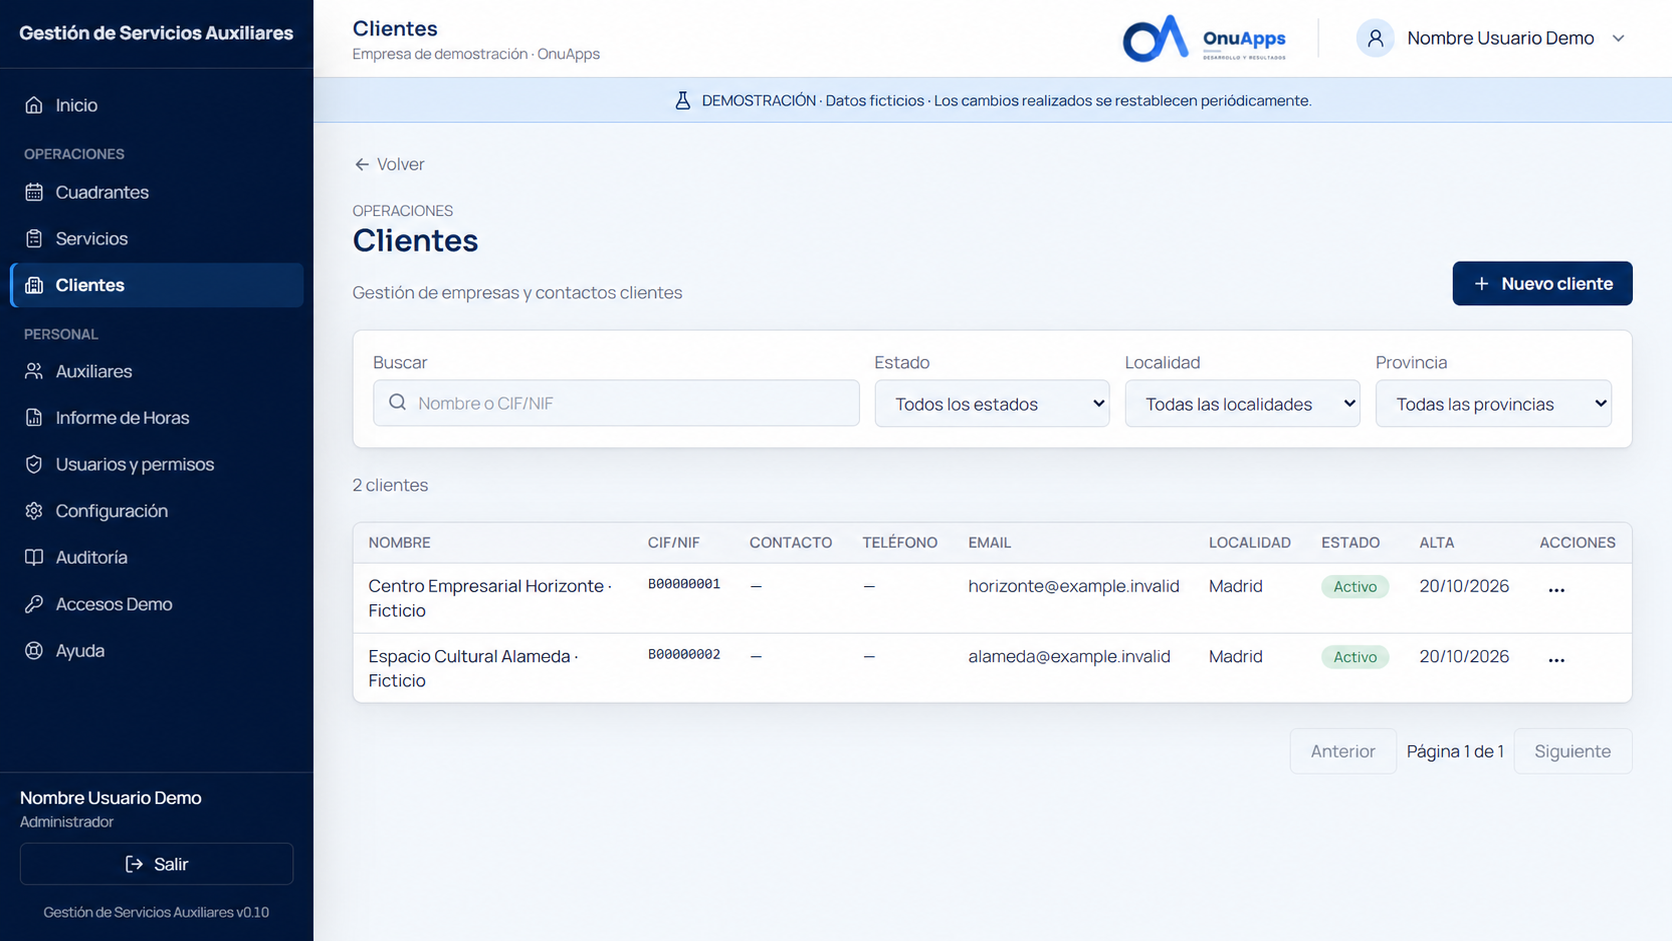Open Informe de Horas
Viewport: 1672px width, 941px height.
point(156,418)
